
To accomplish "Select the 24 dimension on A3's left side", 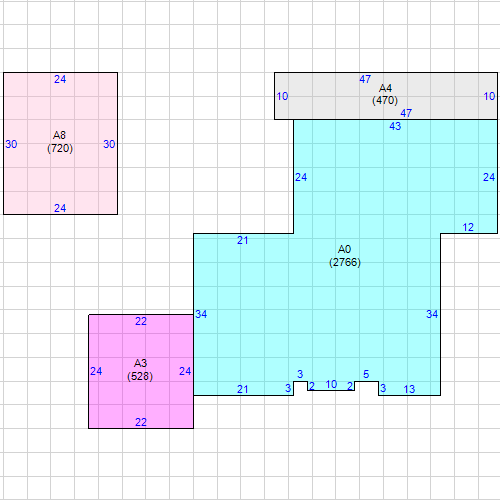I will 96,371.
